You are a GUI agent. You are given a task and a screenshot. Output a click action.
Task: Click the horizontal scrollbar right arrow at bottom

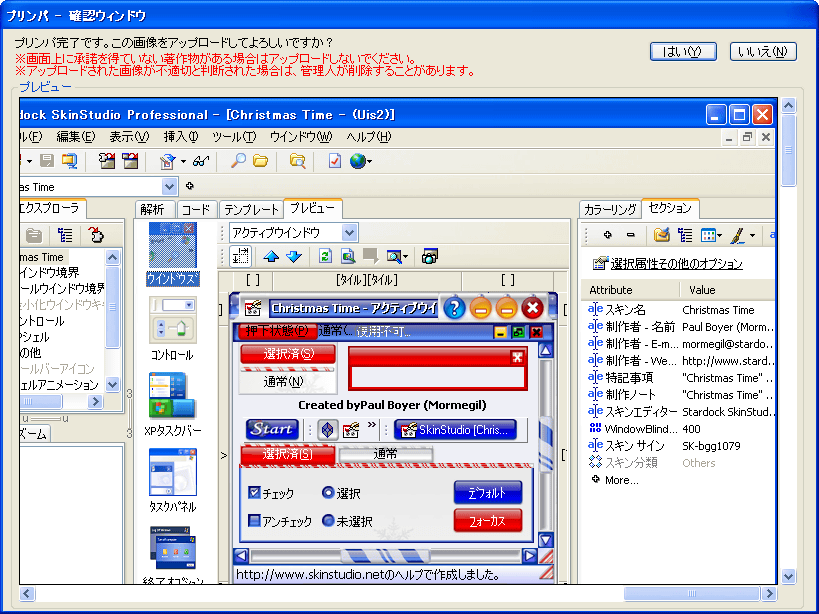(769, 594)
